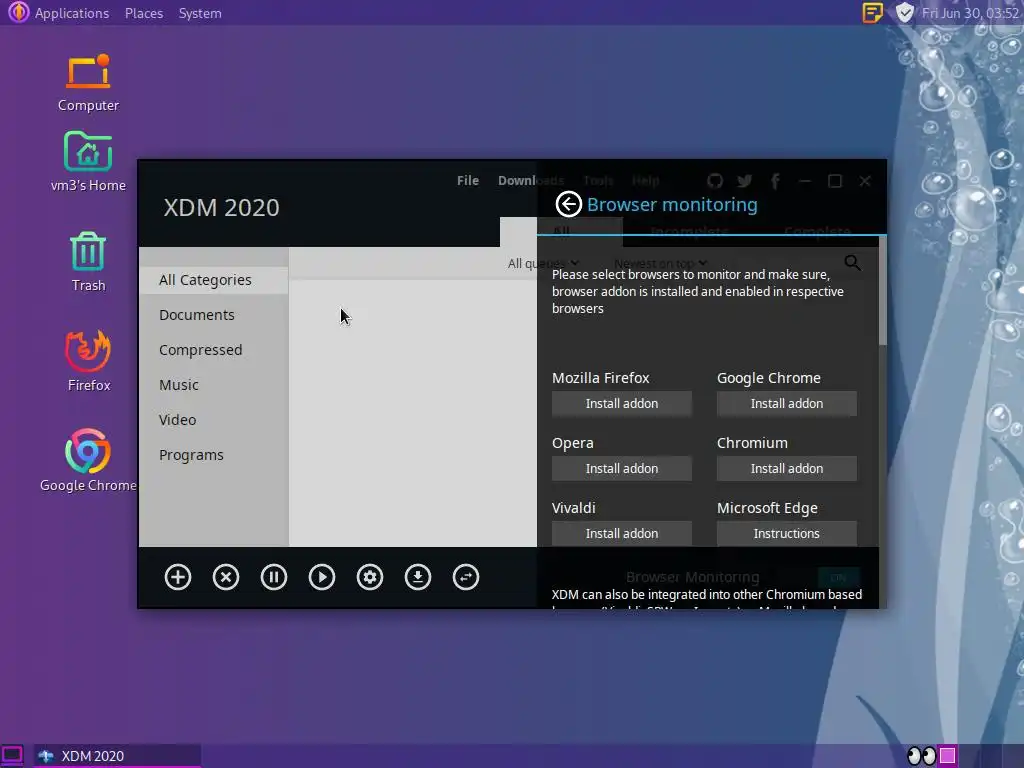1024x768 pixels.
Task: Click the XDM 2020 taskbar button
Action: [x=118, y=756]
